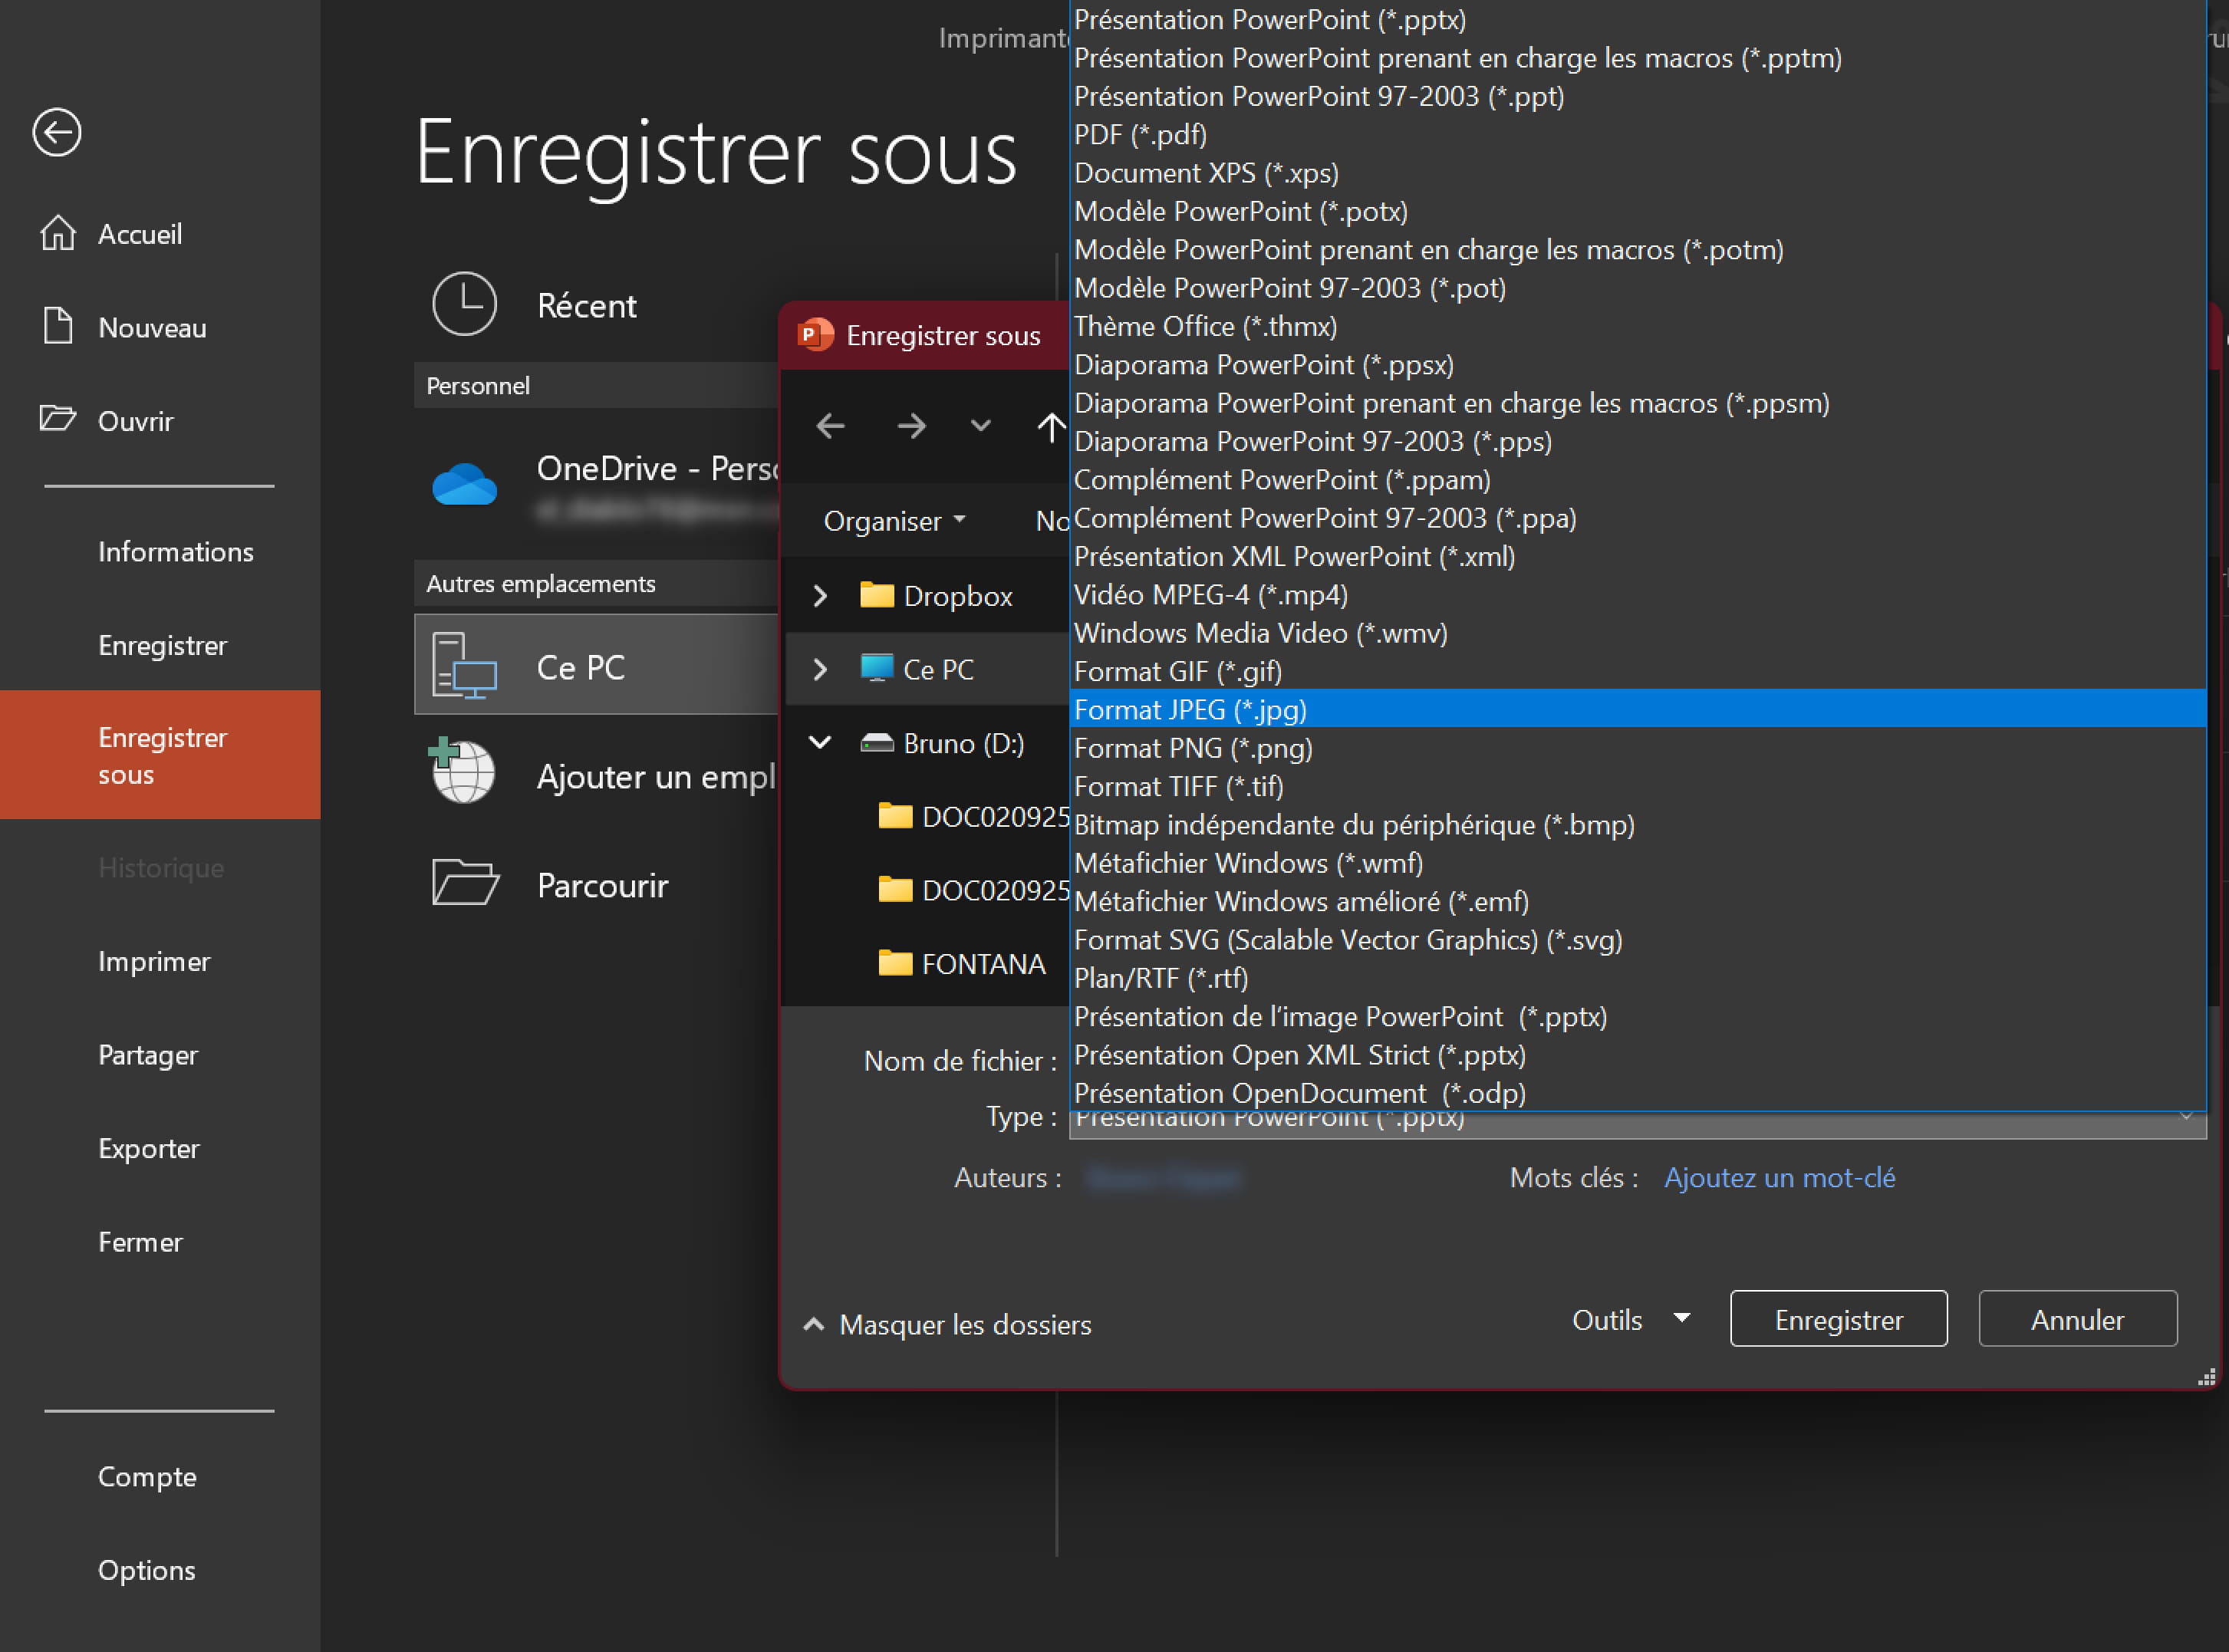Open the Outils dropdown arrow
The height and width of the screenshot is (1652, 2229).
(1682, 1319)
